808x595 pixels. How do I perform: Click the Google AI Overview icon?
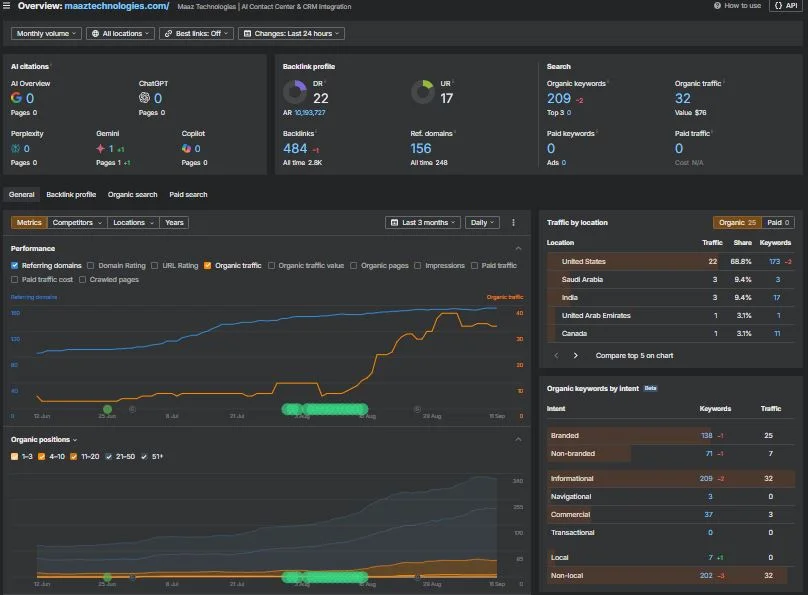(16, 98)
